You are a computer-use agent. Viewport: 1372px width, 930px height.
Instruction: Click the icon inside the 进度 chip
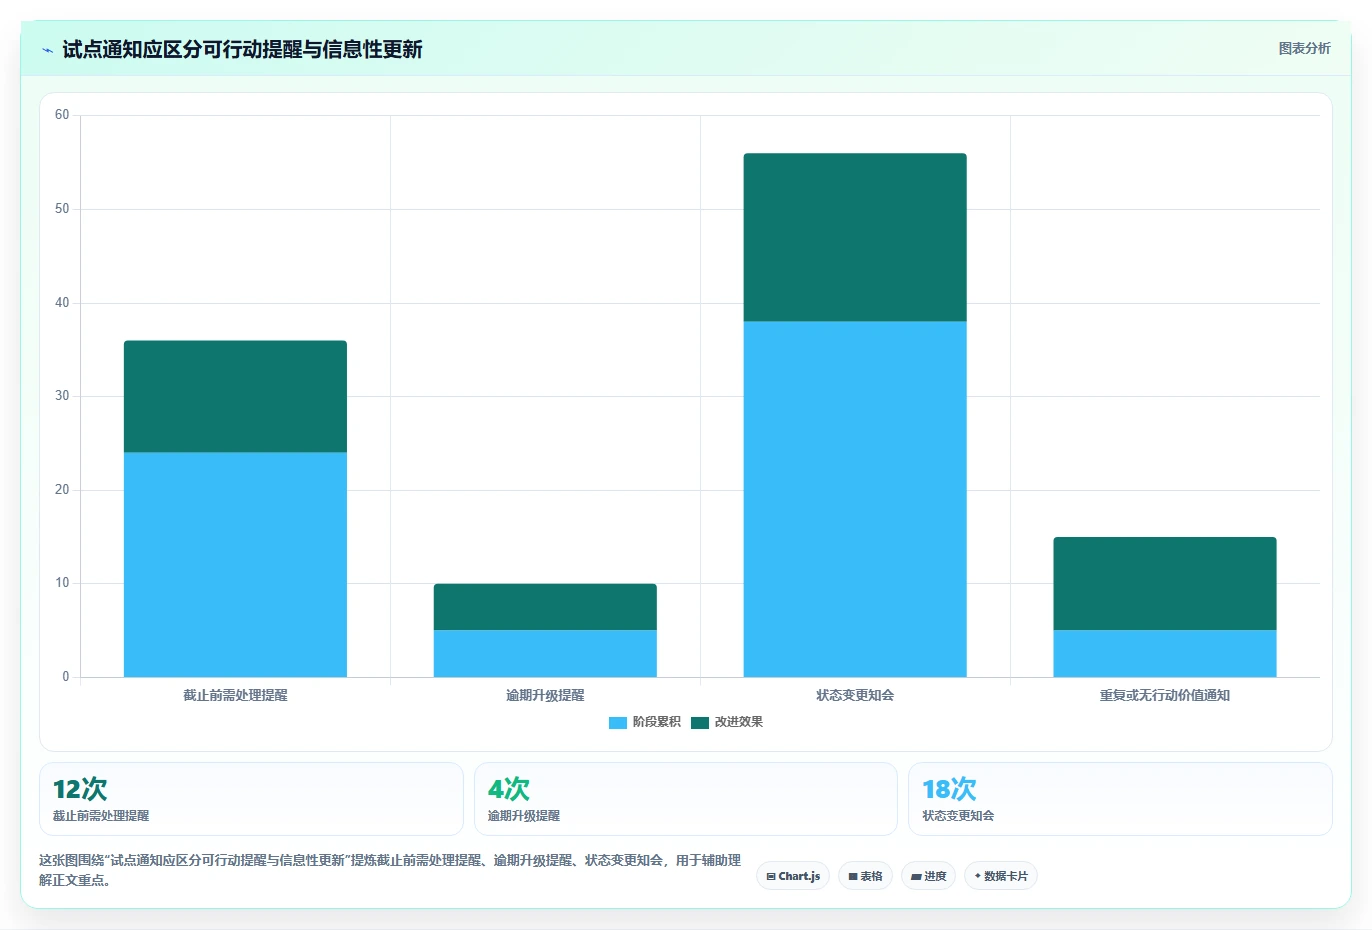[916, 877]
